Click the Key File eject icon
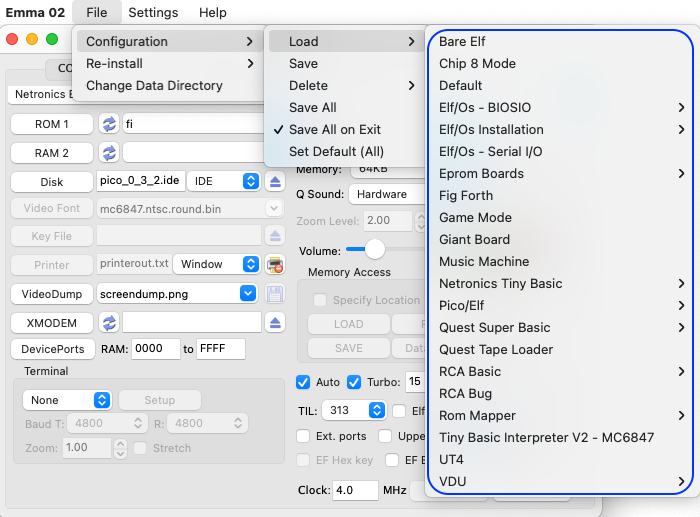This screenshot has height=517, width=700. tap(275, 236)
